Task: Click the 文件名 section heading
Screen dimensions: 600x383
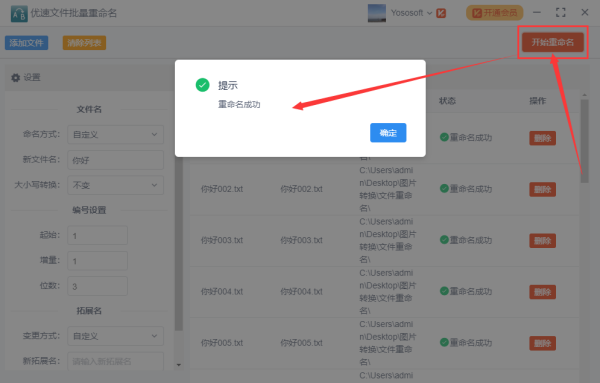Action: click(x=89, y=109)
